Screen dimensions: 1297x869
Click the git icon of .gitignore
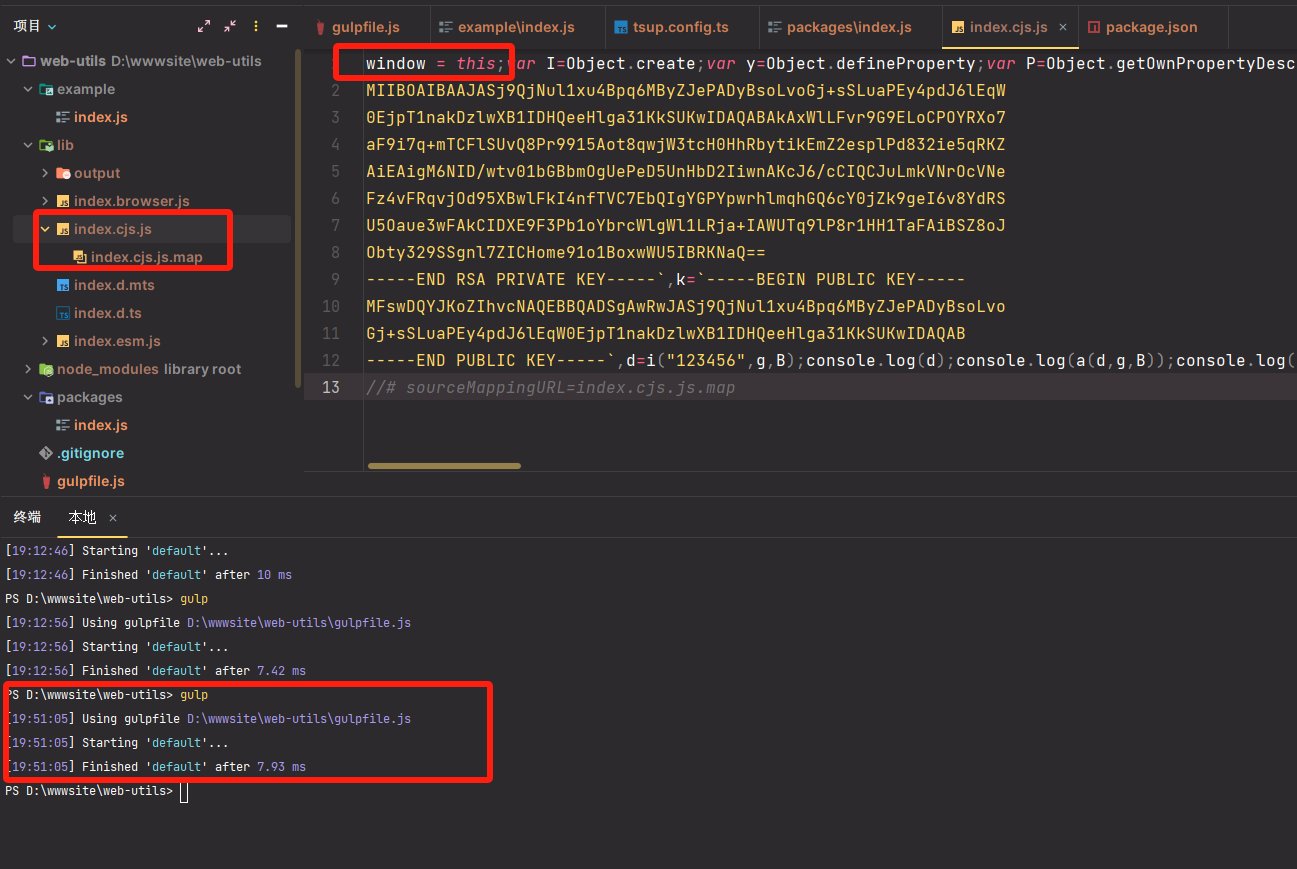[x=46, y=453]
